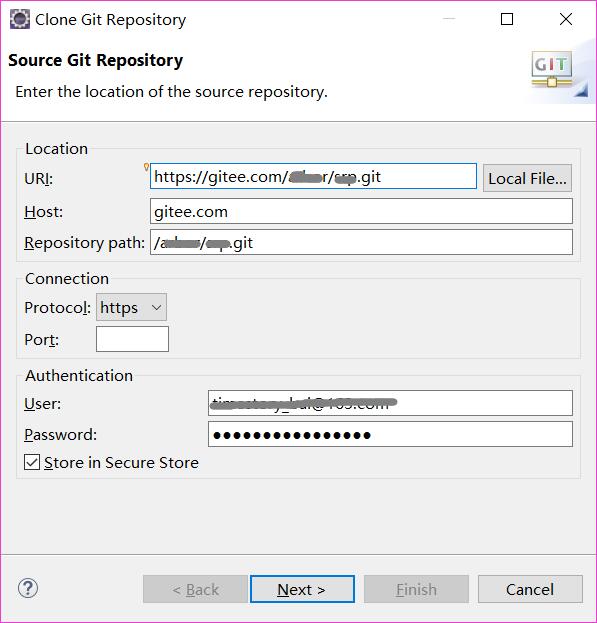Click the 'Enter the location of the source repository.' text
Image resolution: width=597 pixels, height=623 pixels.
[171, 92]
